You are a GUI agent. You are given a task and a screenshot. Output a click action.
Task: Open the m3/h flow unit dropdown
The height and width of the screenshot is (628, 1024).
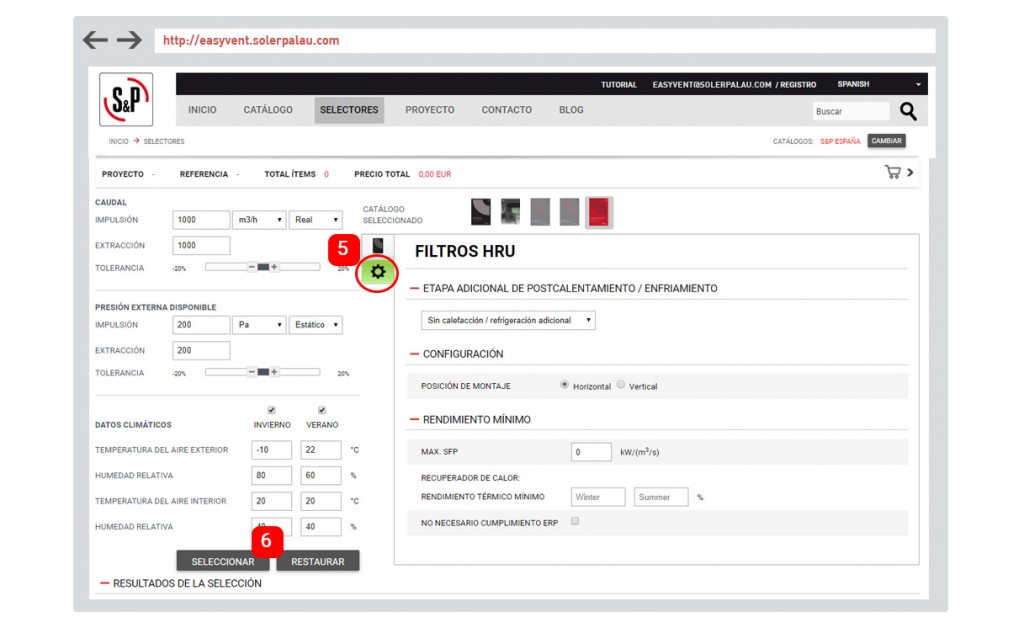point(259,220)
